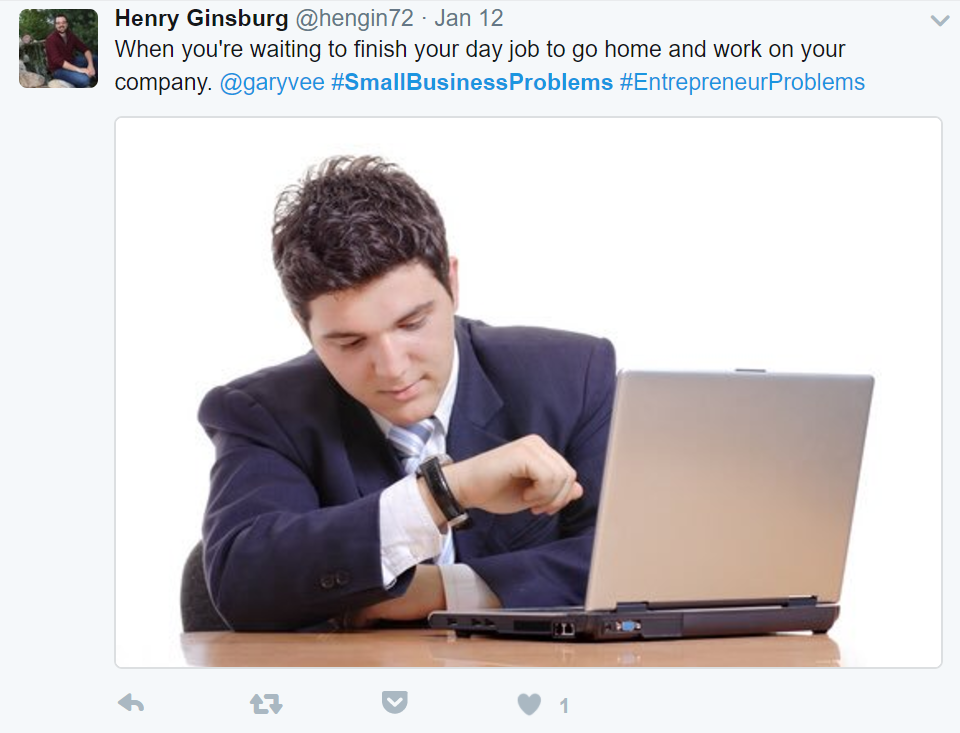Visit the @hengin72 handle
The width and height of the screenshot is (960, 733).
tap(354, 18)
